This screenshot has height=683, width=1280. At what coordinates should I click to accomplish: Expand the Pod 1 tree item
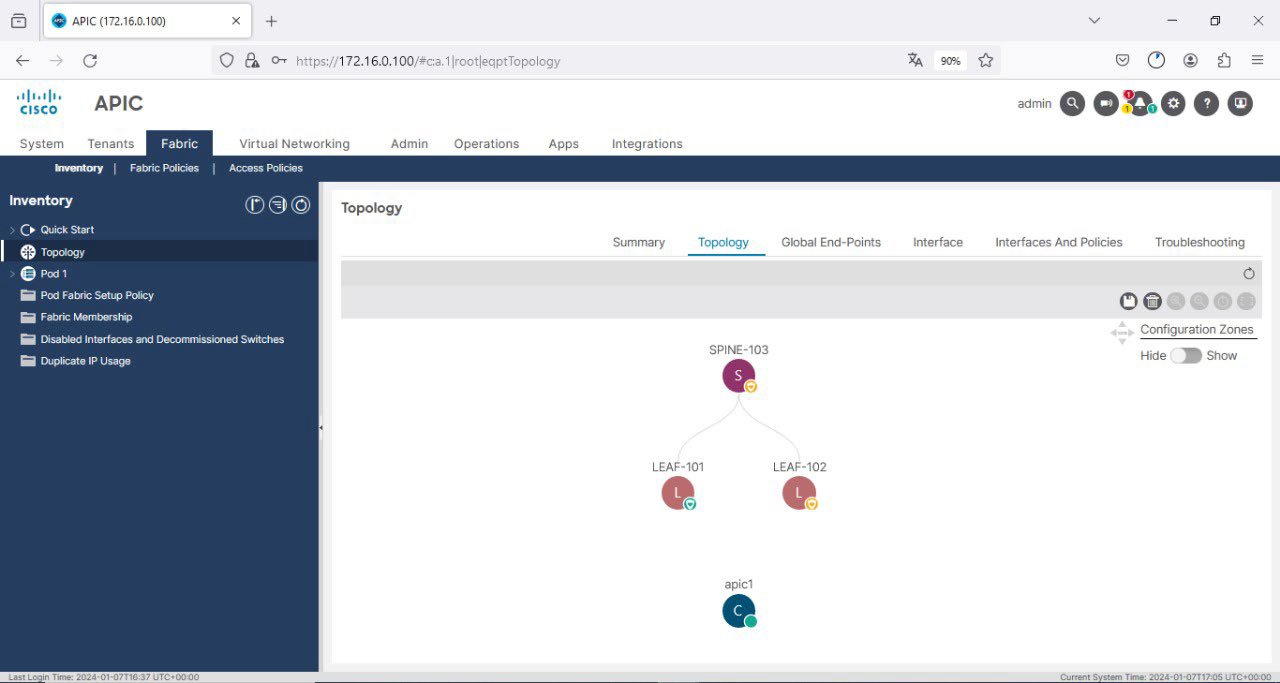[x=12, y=273]
